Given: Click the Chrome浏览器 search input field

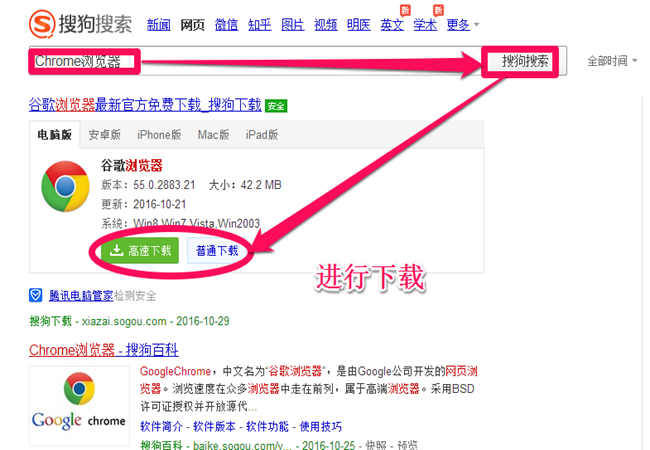Looking at the screenshot, I should click(255, 61).
